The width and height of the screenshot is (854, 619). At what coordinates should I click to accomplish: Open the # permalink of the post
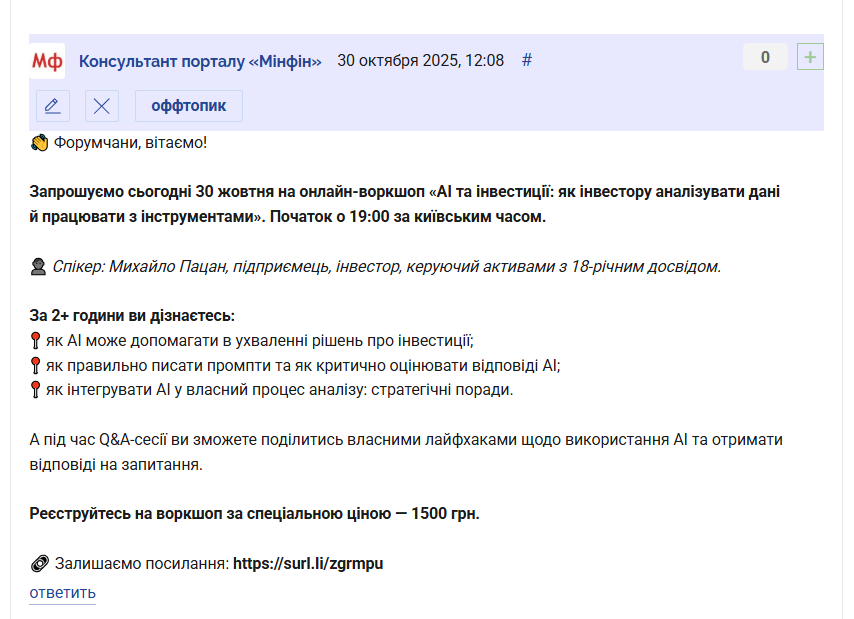click(527, 60)
